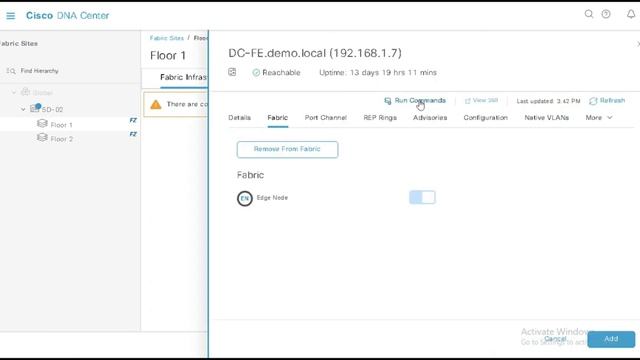This screenshot has height=360, width=640.
Task: Click the FZ badge next to Floor 1
Action: pyautogui.click(x=133, y=120)
